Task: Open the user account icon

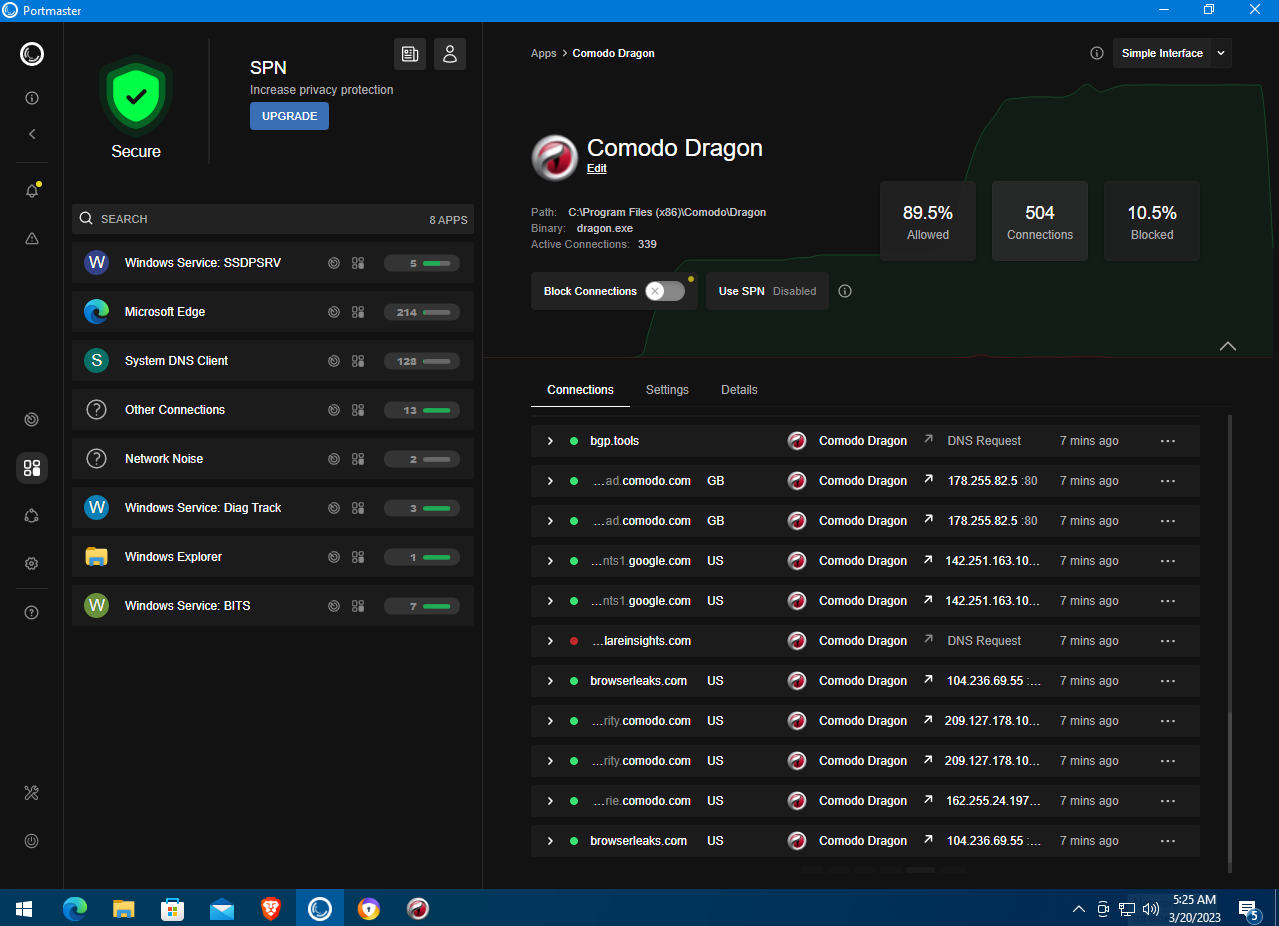Action: pos(450,54)
